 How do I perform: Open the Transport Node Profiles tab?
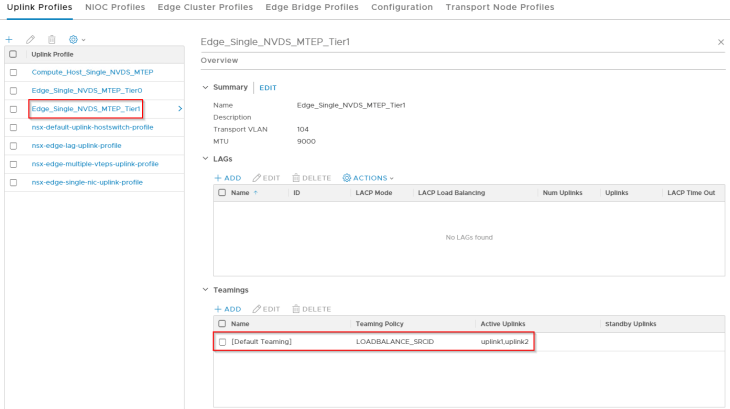pos(499,7)
